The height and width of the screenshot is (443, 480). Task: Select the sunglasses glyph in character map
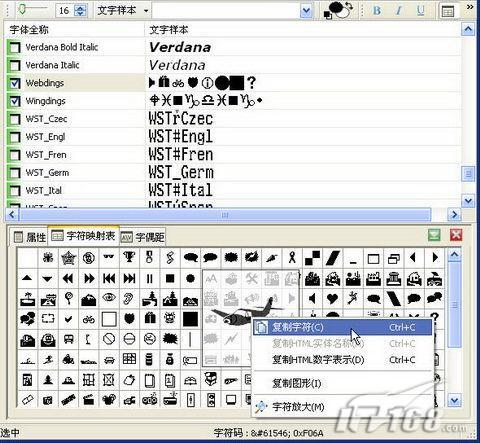coord(109,257)
